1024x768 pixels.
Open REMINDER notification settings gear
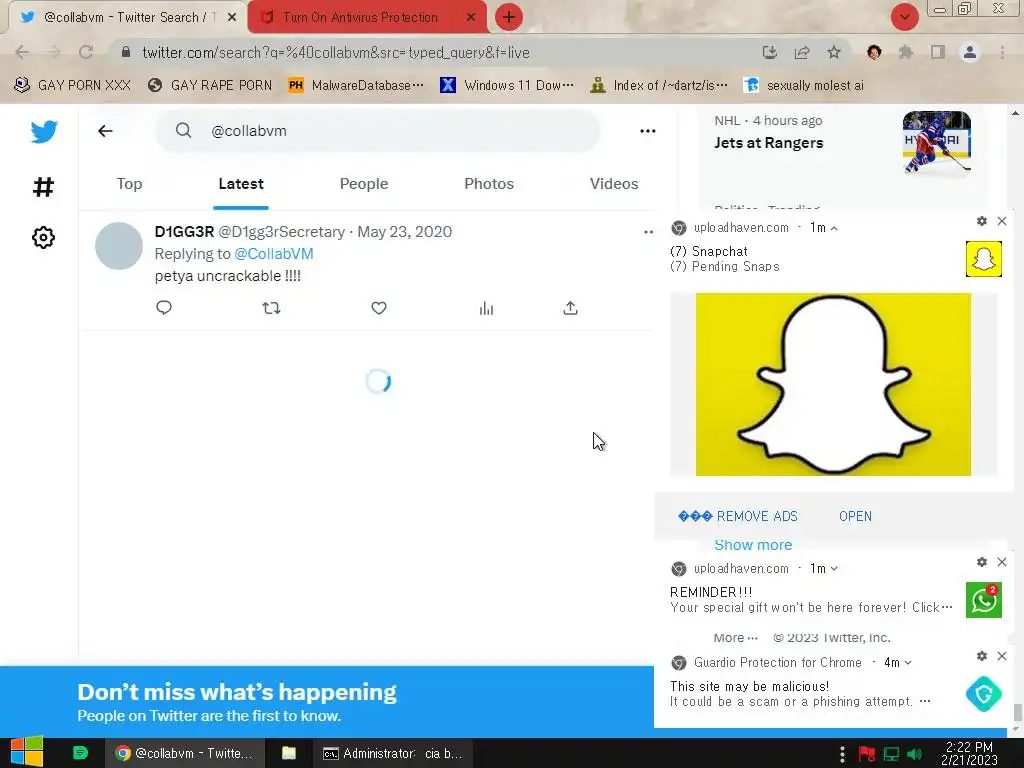coord(982,562)
